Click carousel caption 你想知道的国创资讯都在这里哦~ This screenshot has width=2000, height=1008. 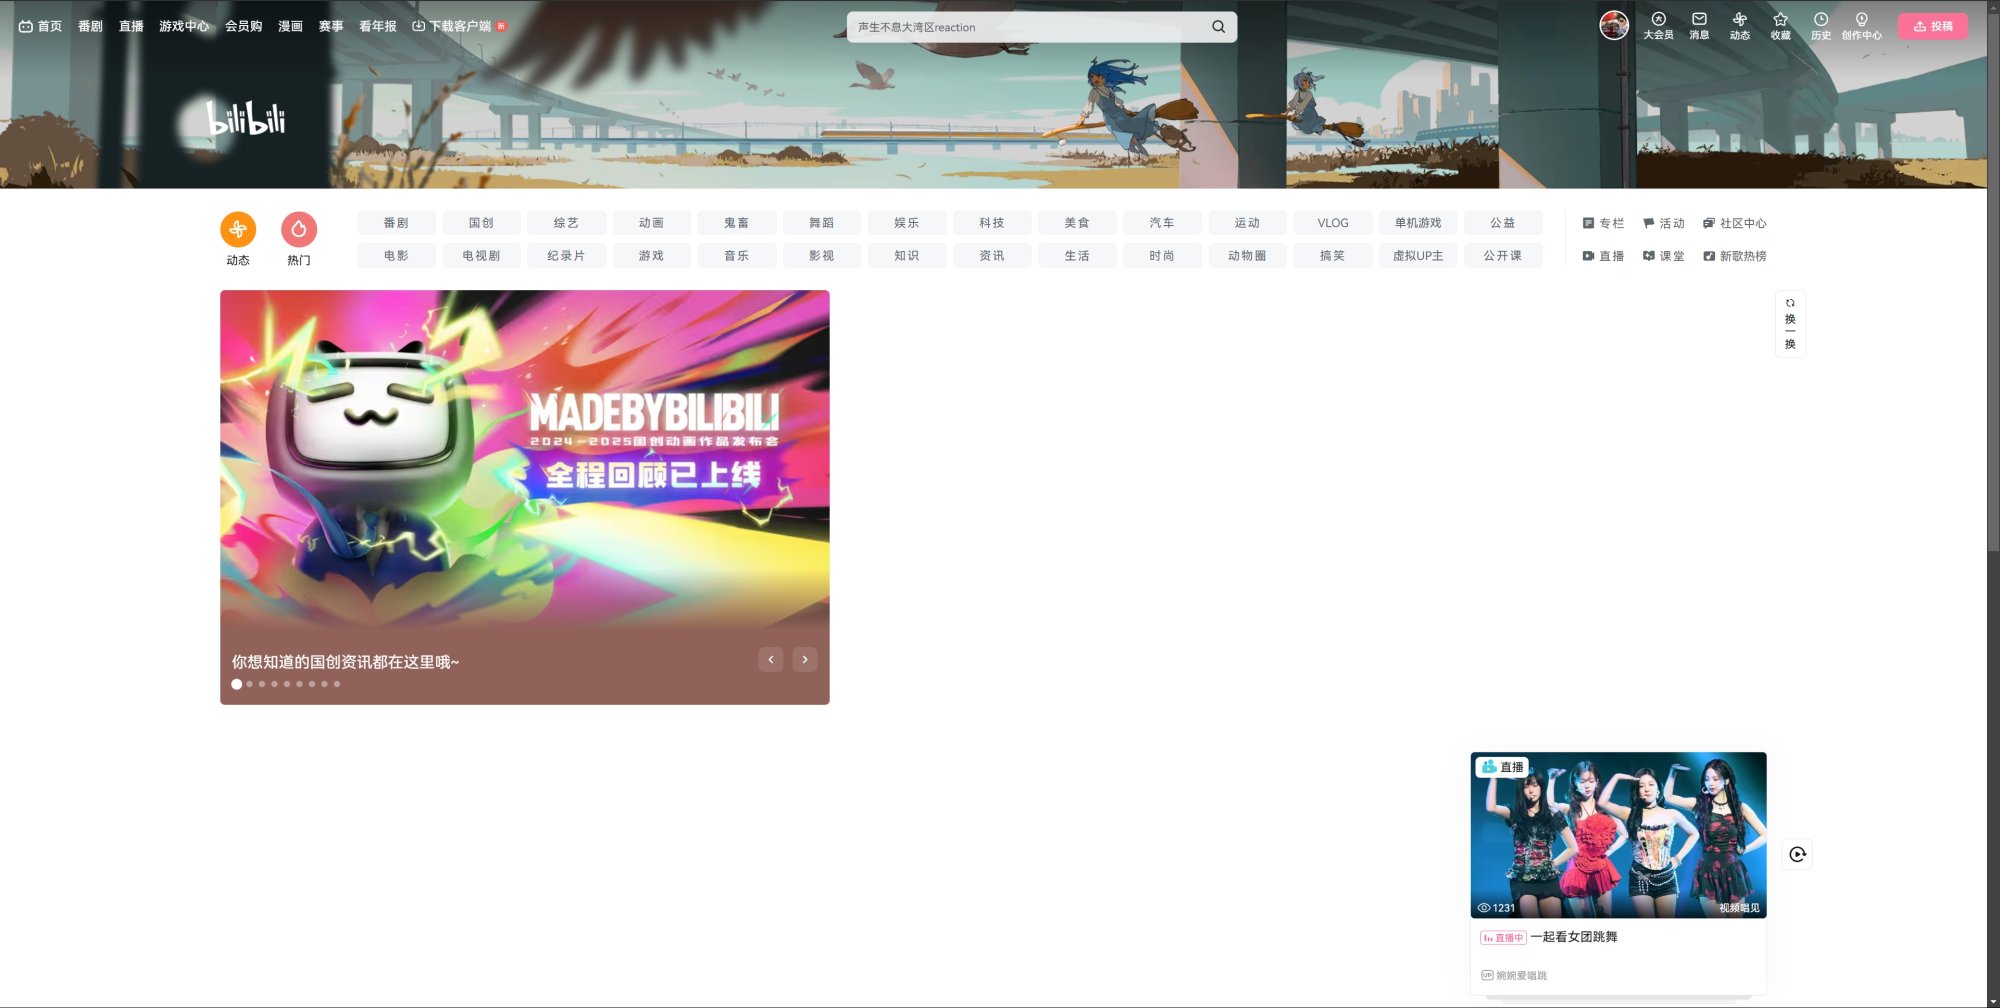346,662
